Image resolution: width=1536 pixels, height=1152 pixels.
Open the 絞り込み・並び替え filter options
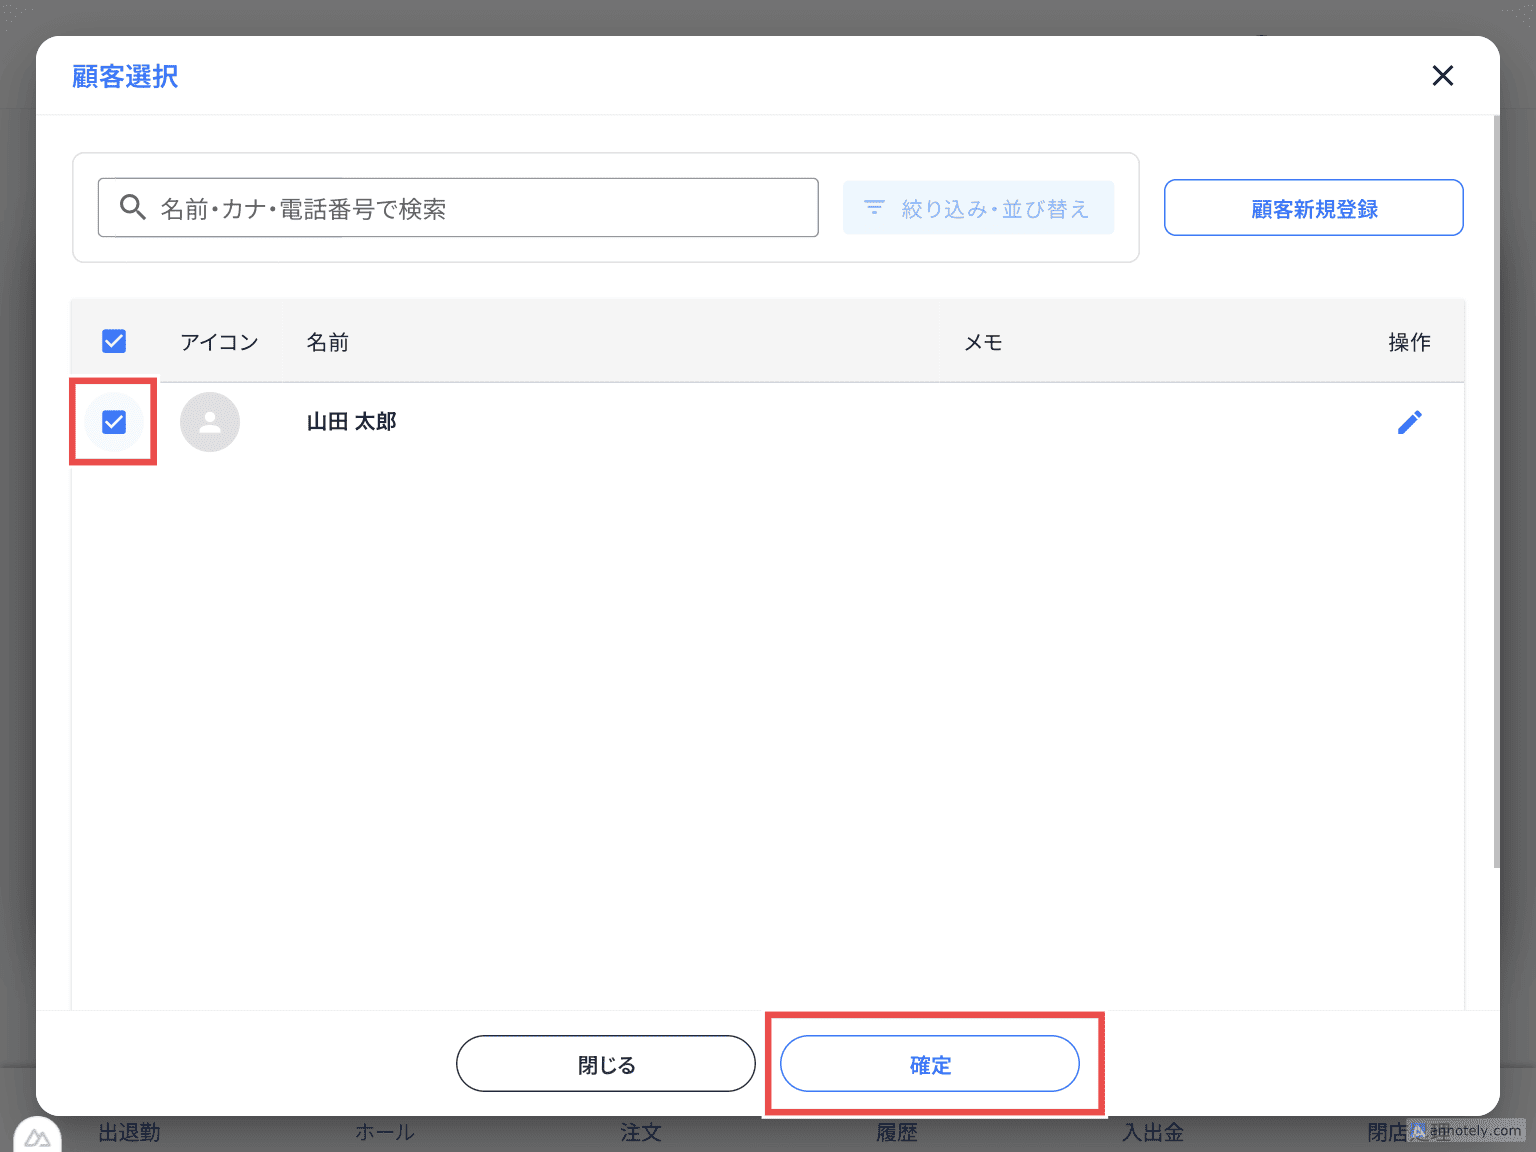coord(978,208)
